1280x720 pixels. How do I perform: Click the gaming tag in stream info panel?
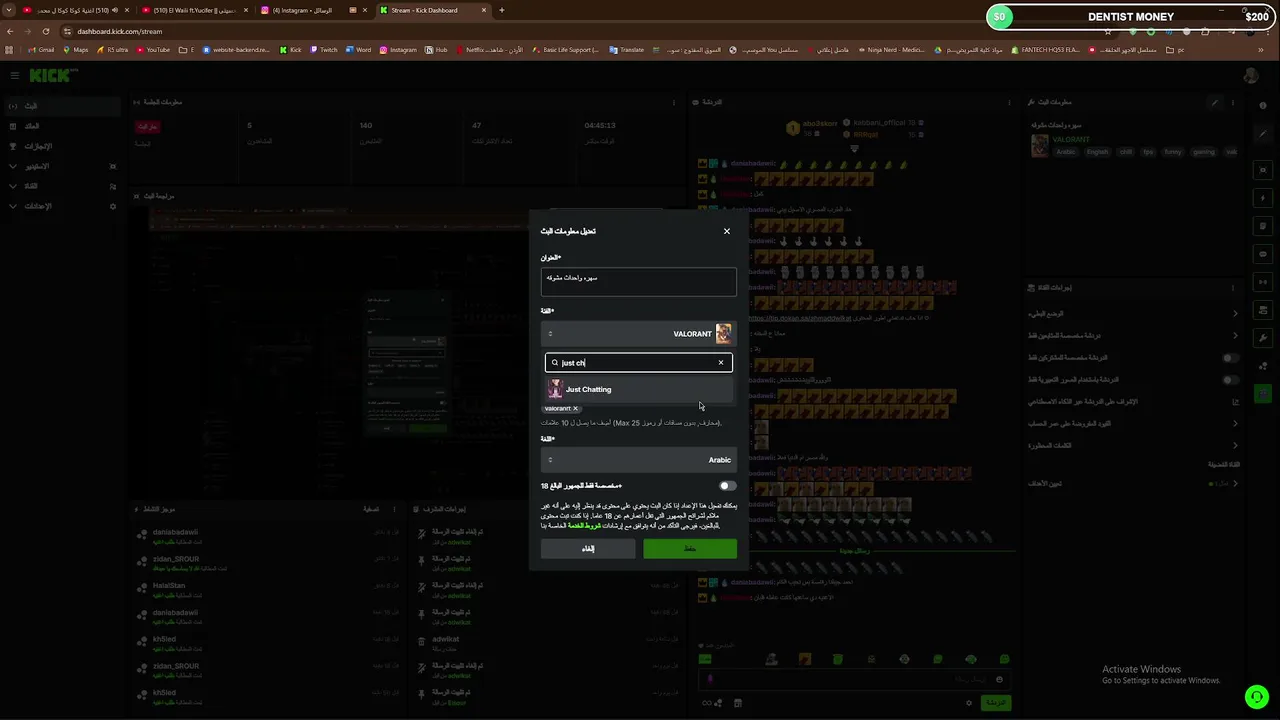(x=1203, y=152)
